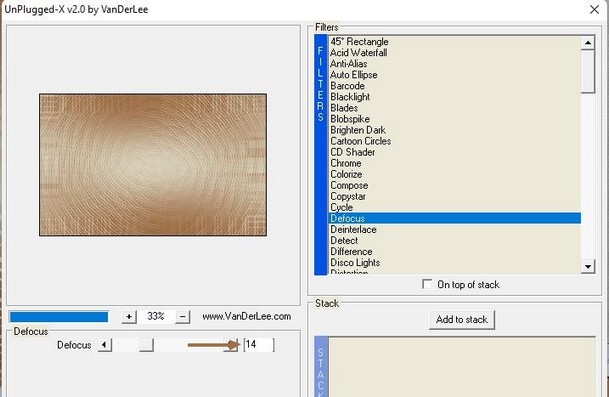Select the 45° Rectangle filter
Viewport: 609px width, 397px height.
[x=359, y=42]
